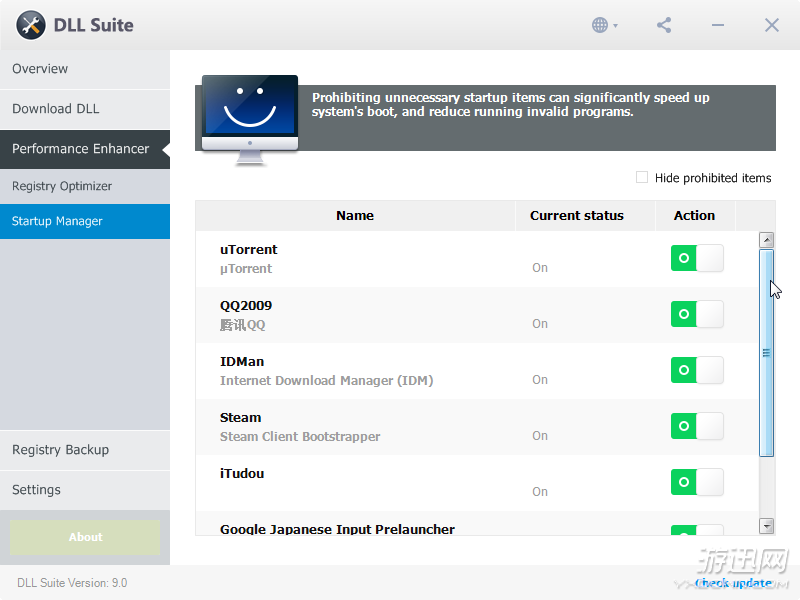Click the Action column header
Screen dimensions: 800x600
pyautogui.click(x=695, y=216)
